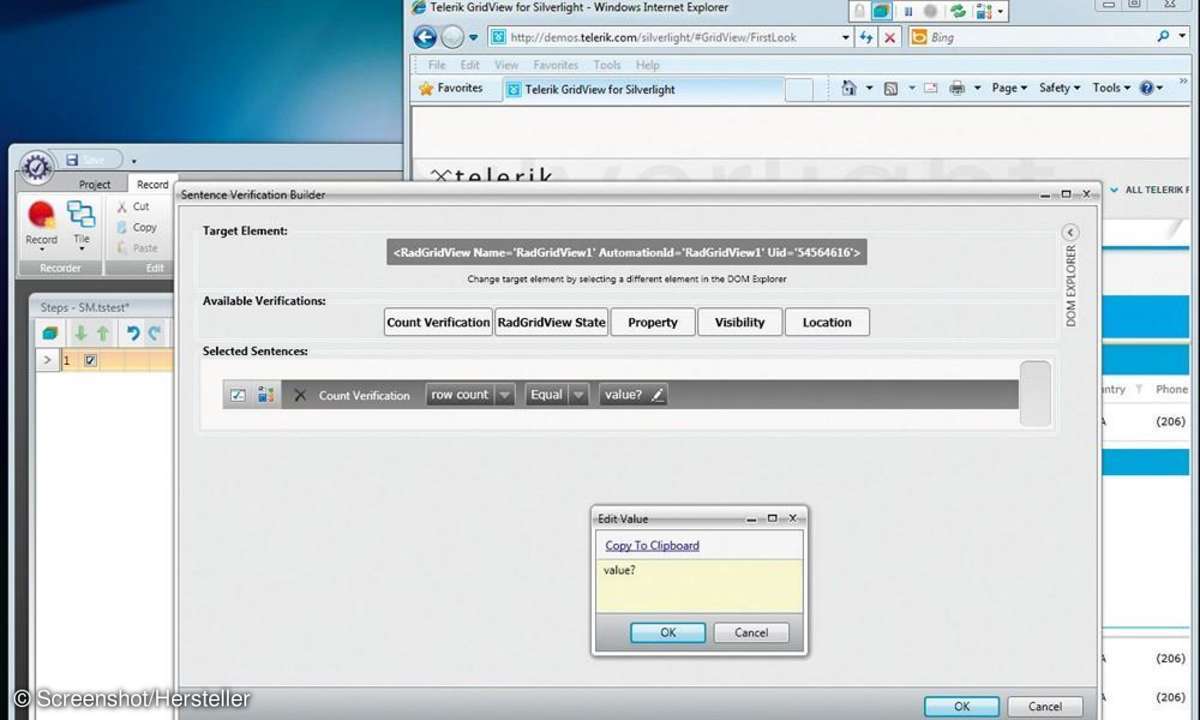This screenshot has width=1200, height=720.
Task: Go back in Internet Explorer
Action: [425, 38]
